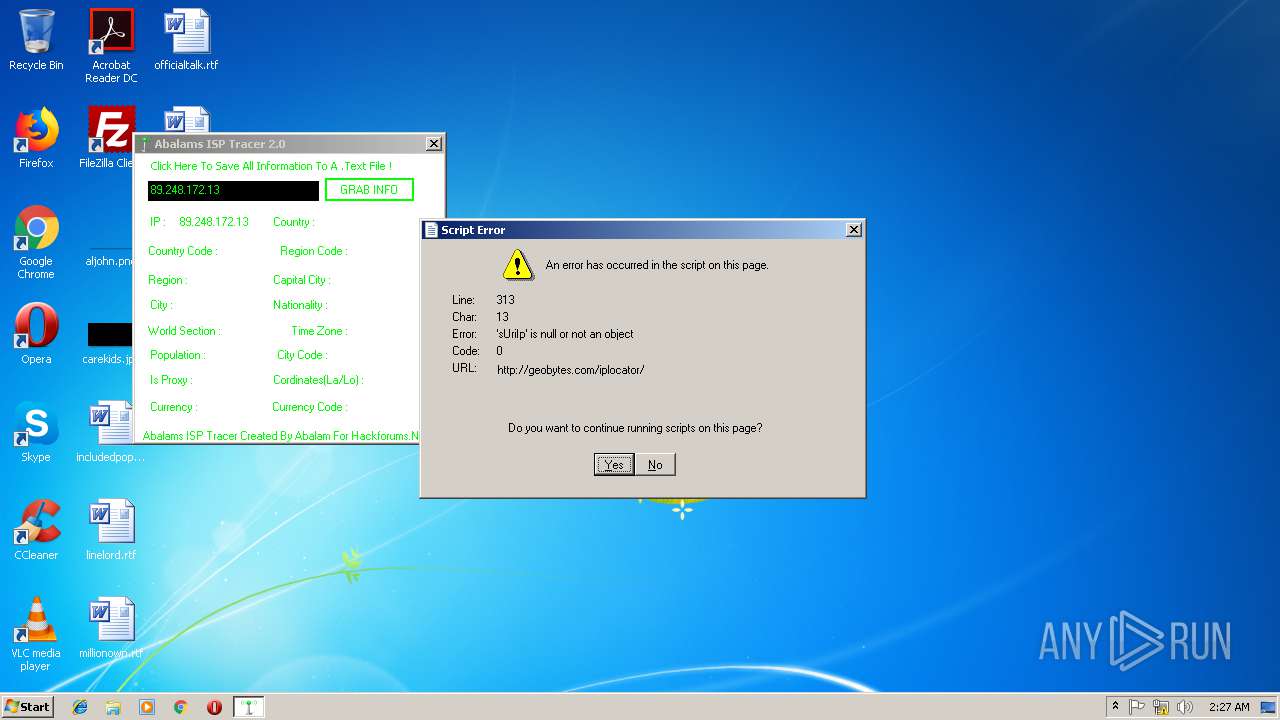Open linelord.rtf document icon
1280x720 pixels.
coord(111,530)
